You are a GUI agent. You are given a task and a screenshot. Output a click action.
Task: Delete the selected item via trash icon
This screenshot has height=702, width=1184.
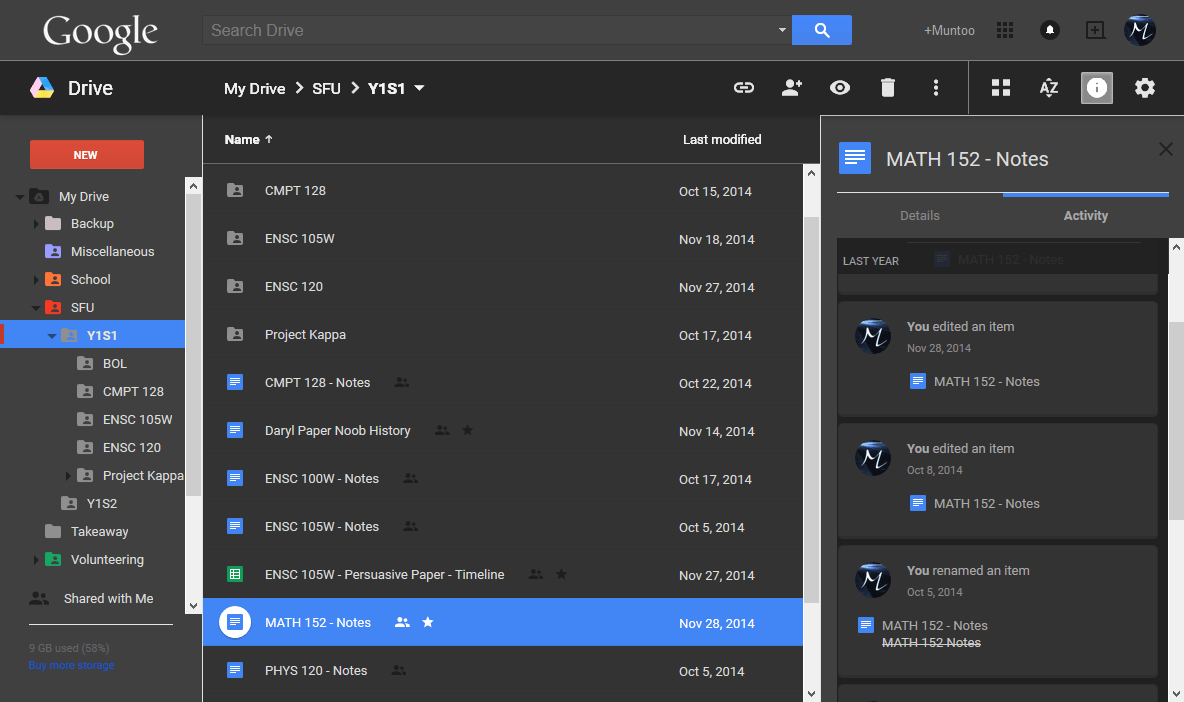(888, 88)
